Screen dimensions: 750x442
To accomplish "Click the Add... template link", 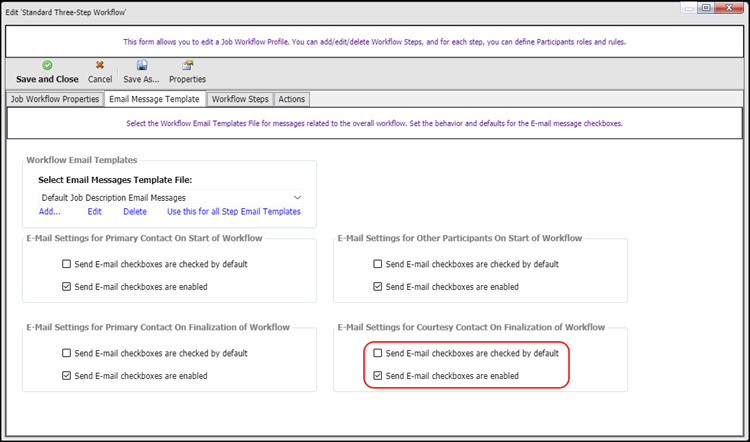I will (50, 211).
